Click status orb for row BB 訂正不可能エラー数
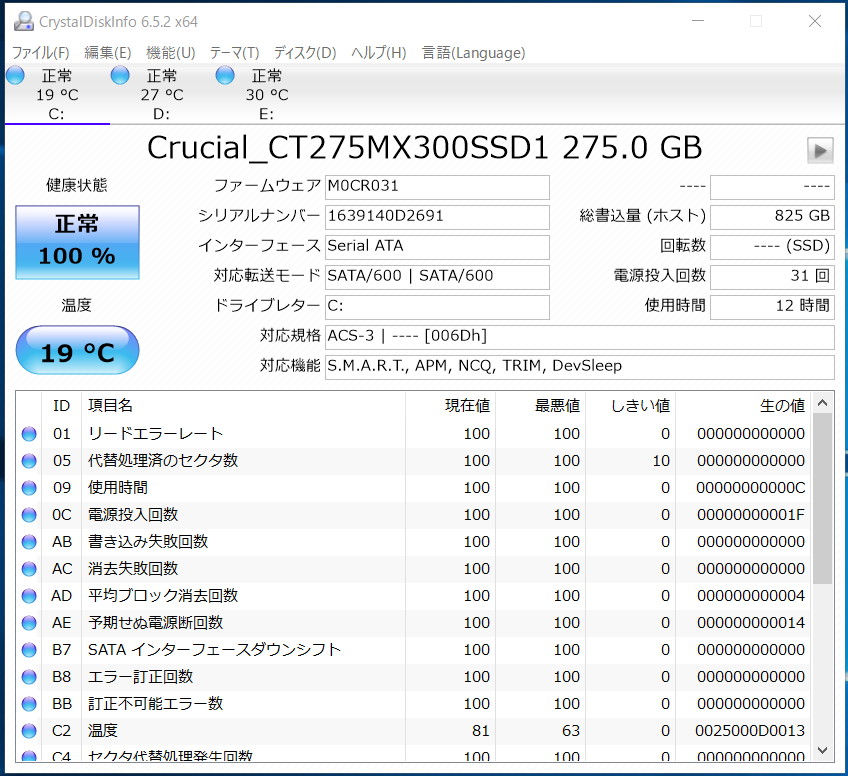The height and width of the screenshot is (776, 848). coord(29,704)
